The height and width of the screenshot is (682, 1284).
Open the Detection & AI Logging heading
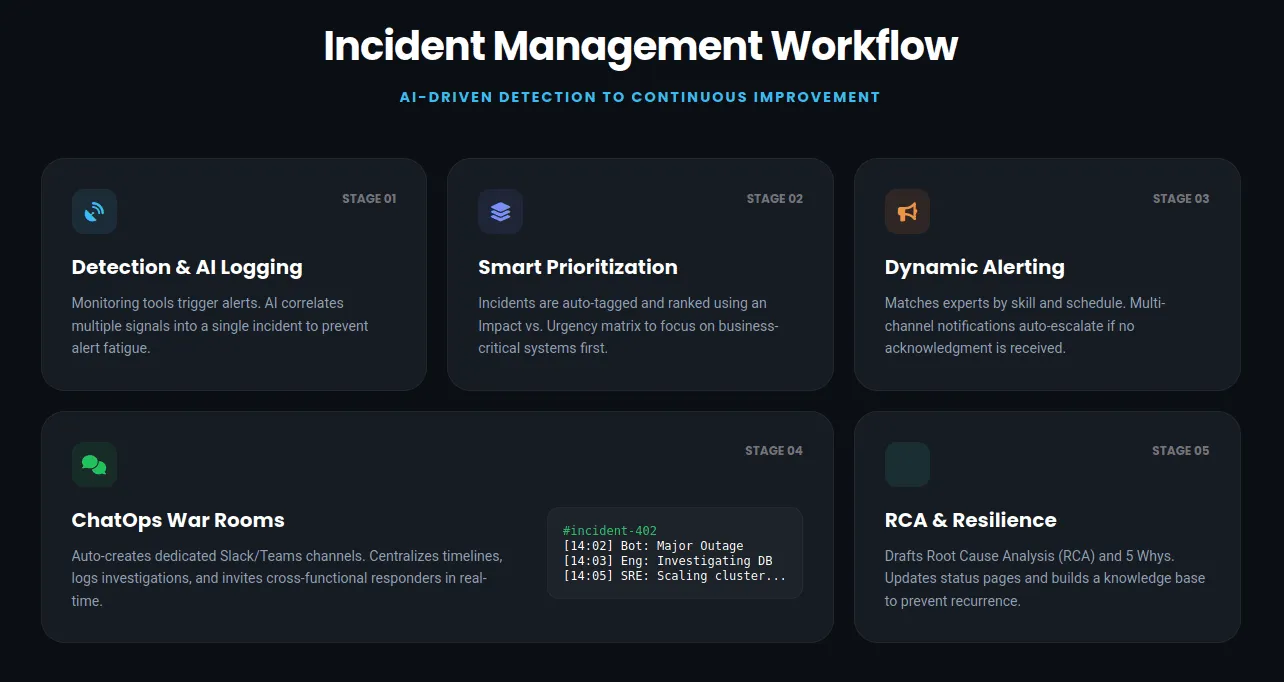pos(186,267)
